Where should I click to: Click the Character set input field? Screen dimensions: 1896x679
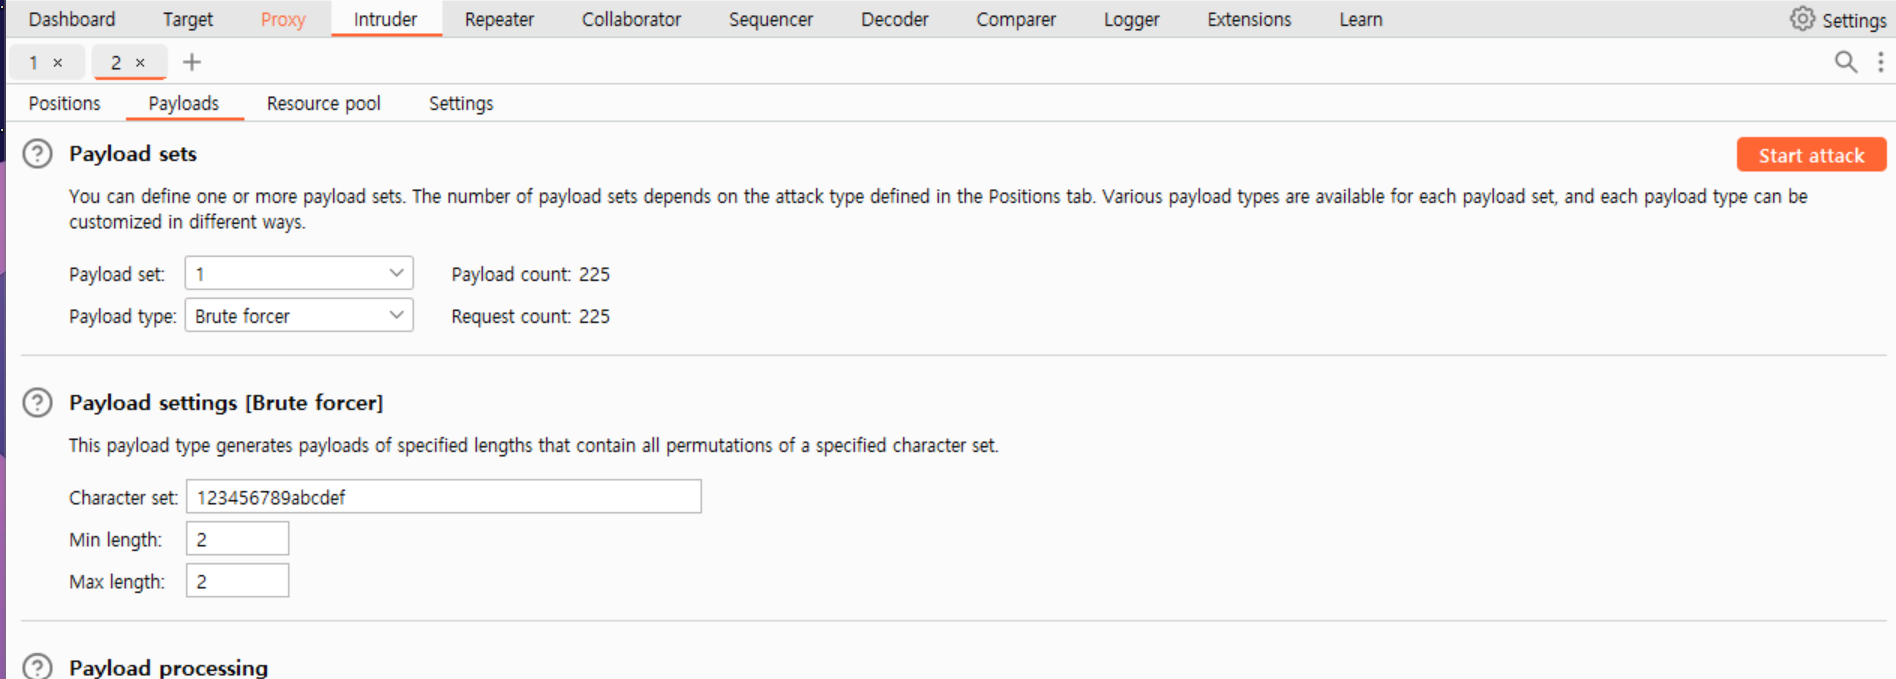[x=443, y=497]
